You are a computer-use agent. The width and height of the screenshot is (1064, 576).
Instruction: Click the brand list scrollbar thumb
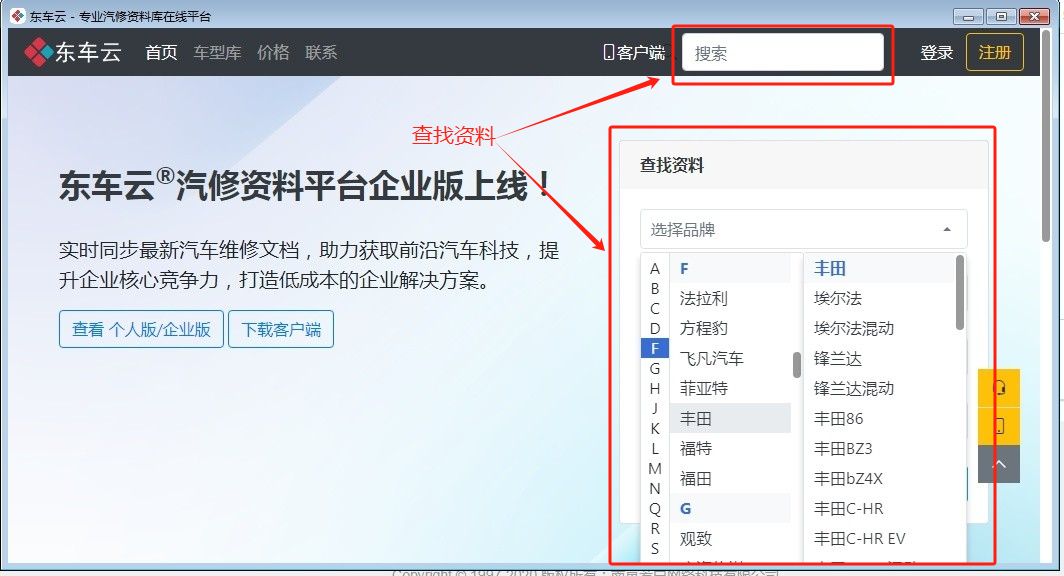(797, 365)
